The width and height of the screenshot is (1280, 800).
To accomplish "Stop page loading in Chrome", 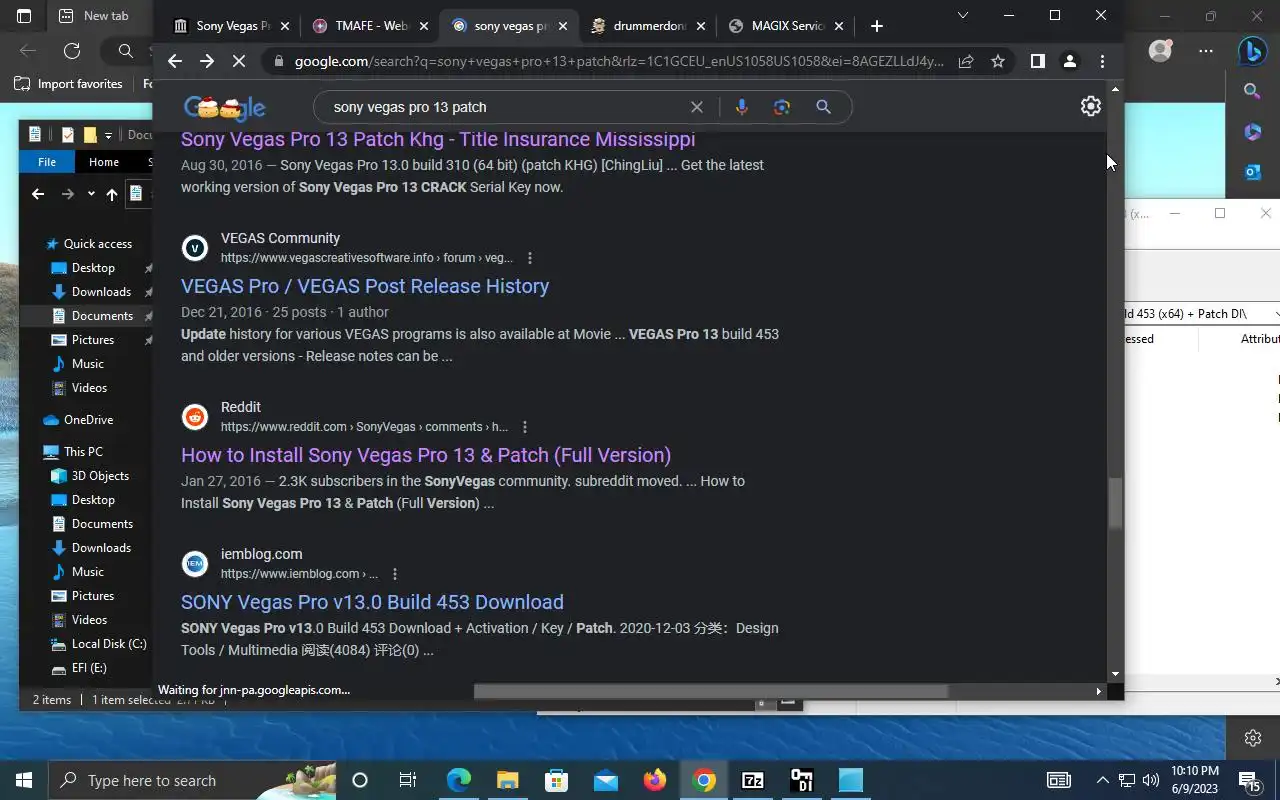I will click(239, 61).
